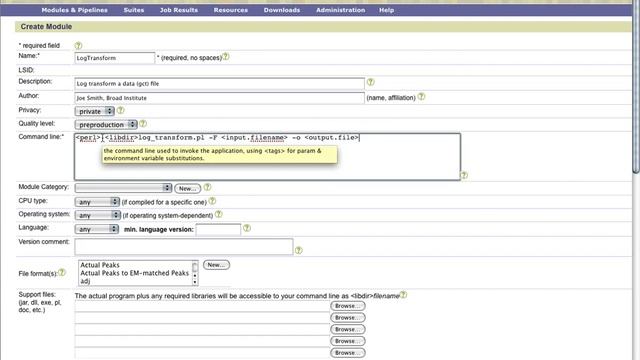Open the Help menu
Viewport: 640px width, 360px height.
tap(386, 10)
